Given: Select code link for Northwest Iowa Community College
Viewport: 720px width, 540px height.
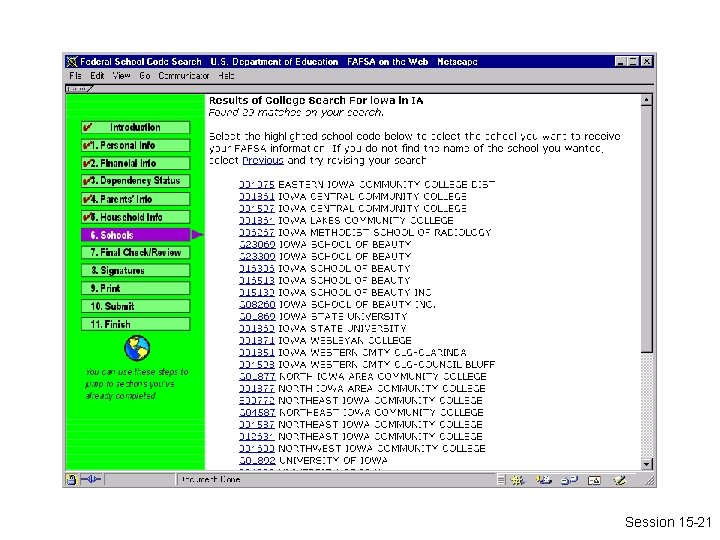Looking at the screenshot, I should pos(257,449).
